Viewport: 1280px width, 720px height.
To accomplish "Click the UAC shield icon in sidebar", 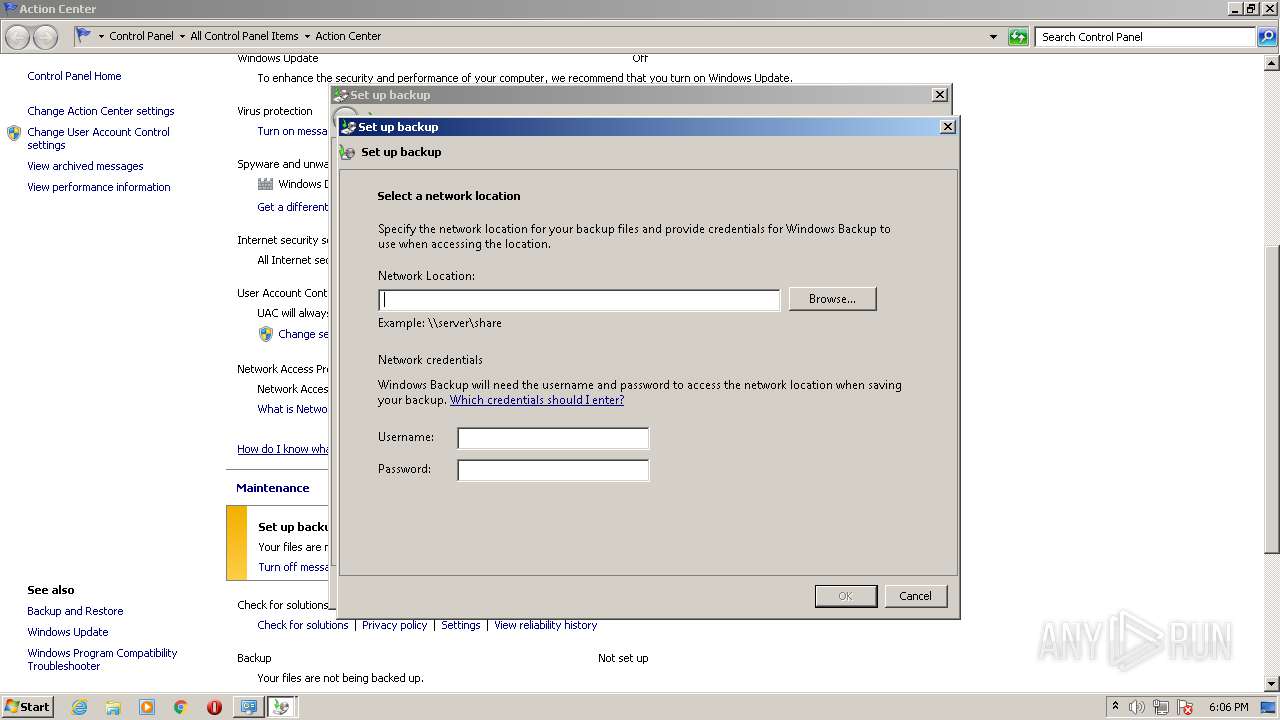I will [14, 132].
